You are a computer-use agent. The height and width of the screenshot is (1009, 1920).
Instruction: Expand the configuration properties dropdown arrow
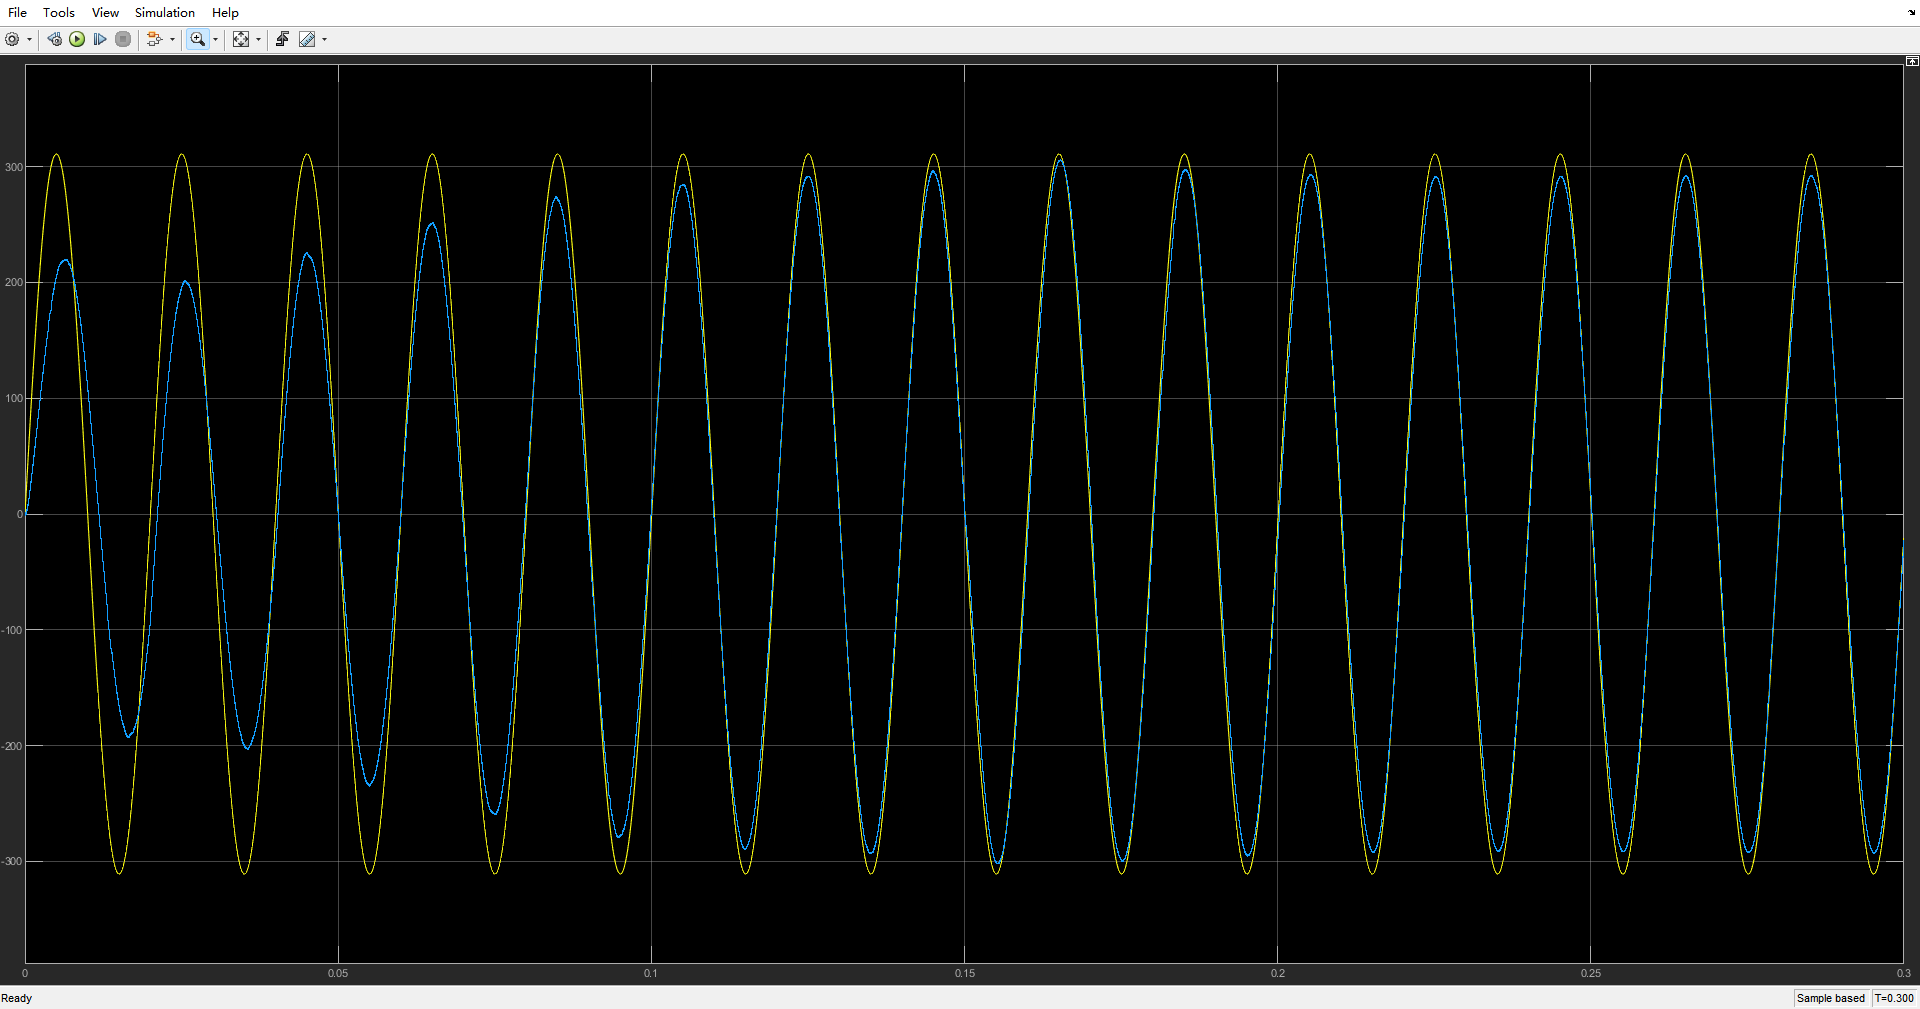point(29,40)
